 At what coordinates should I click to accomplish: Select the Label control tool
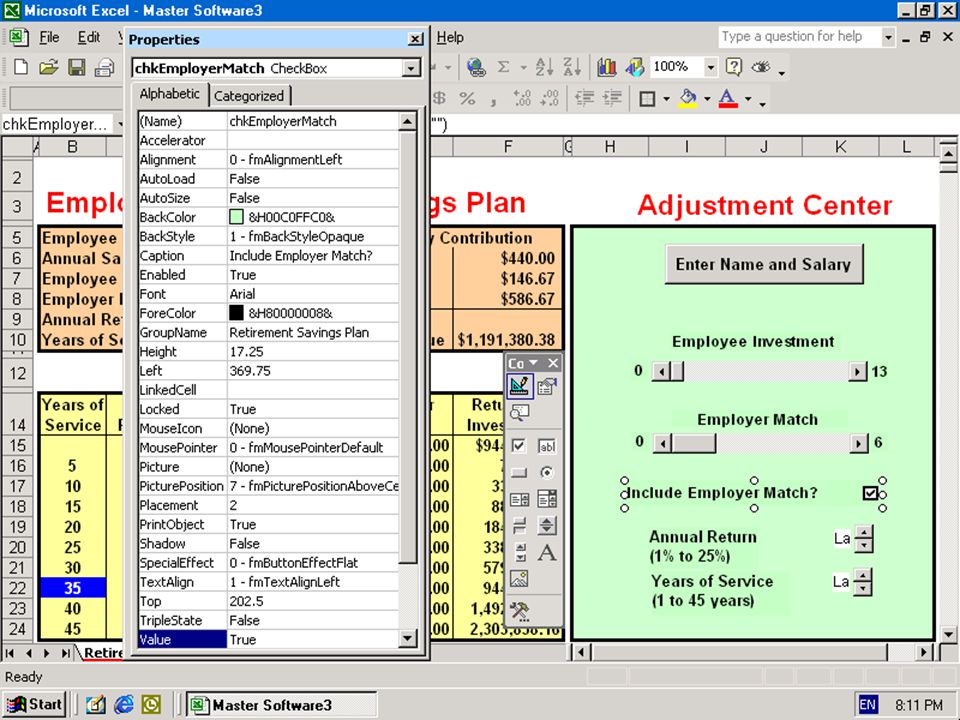(x=547, y=552)
